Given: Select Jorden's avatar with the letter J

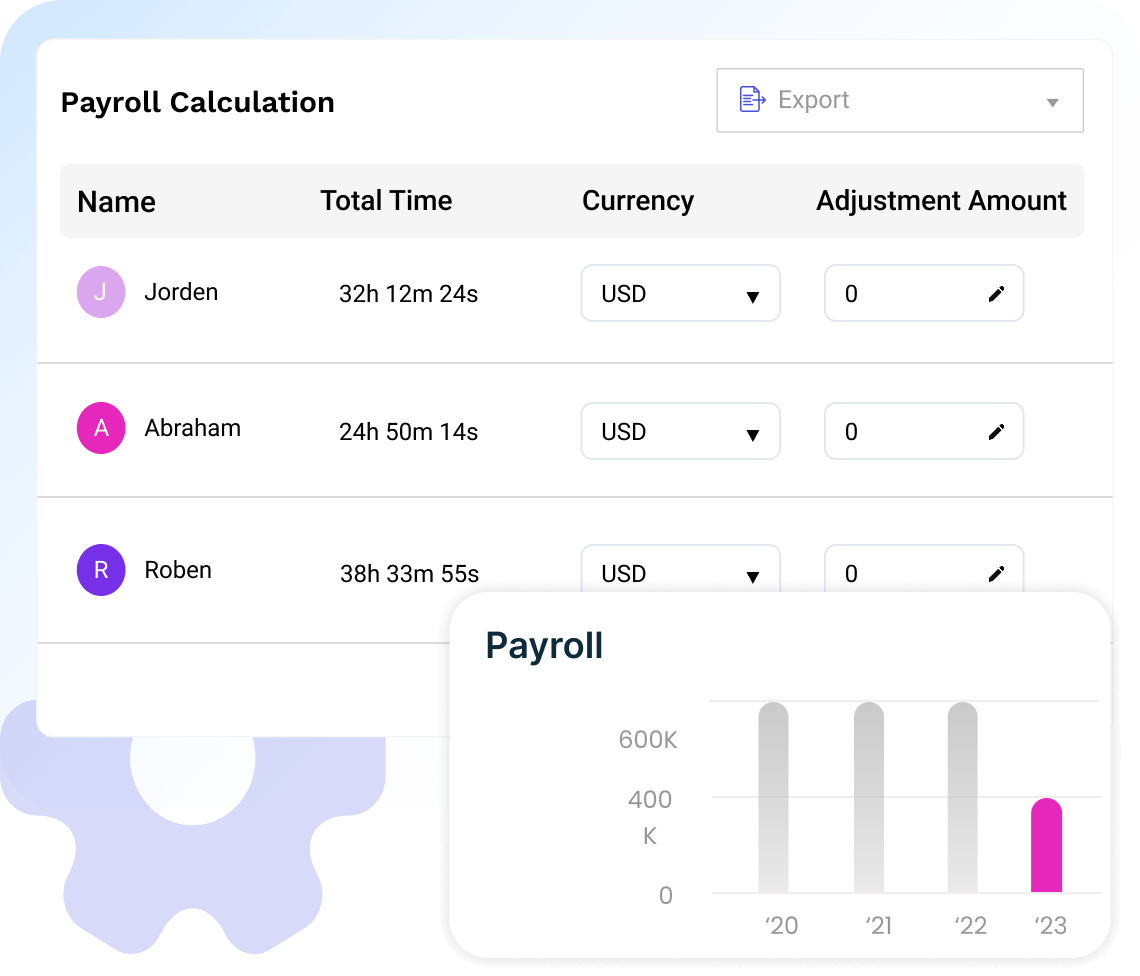Looking at the screenshot, I should pos(101,291).
